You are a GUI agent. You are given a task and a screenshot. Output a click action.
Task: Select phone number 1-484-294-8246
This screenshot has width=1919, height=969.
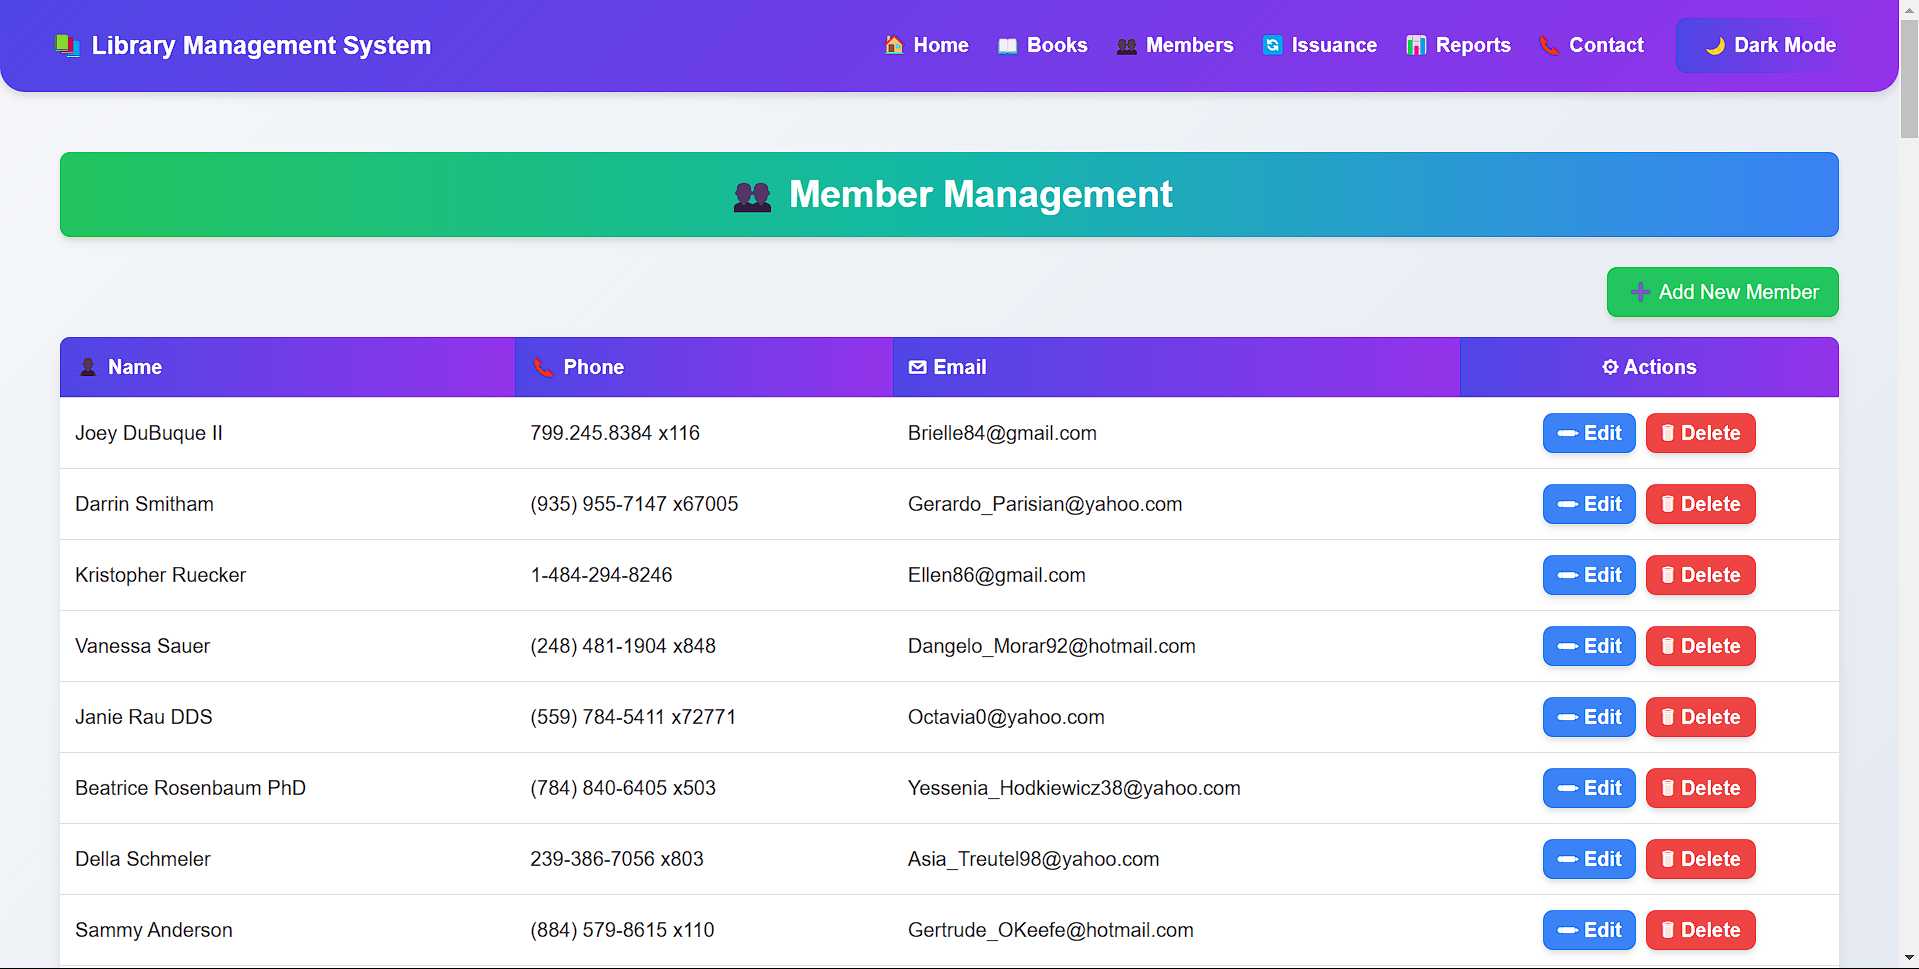click(601, 575)
